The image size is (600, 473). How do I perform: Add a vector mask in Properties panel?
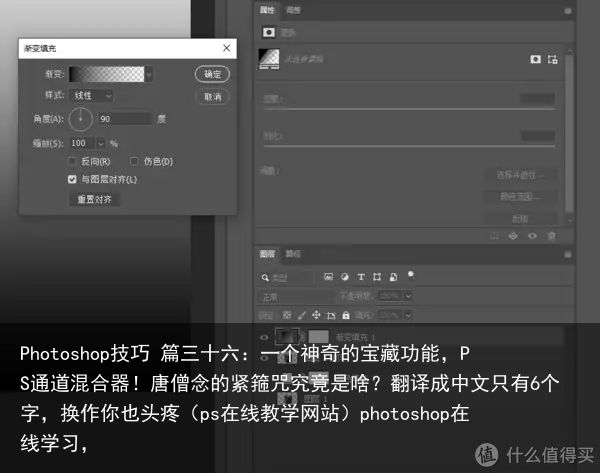[x=552, y=59]
